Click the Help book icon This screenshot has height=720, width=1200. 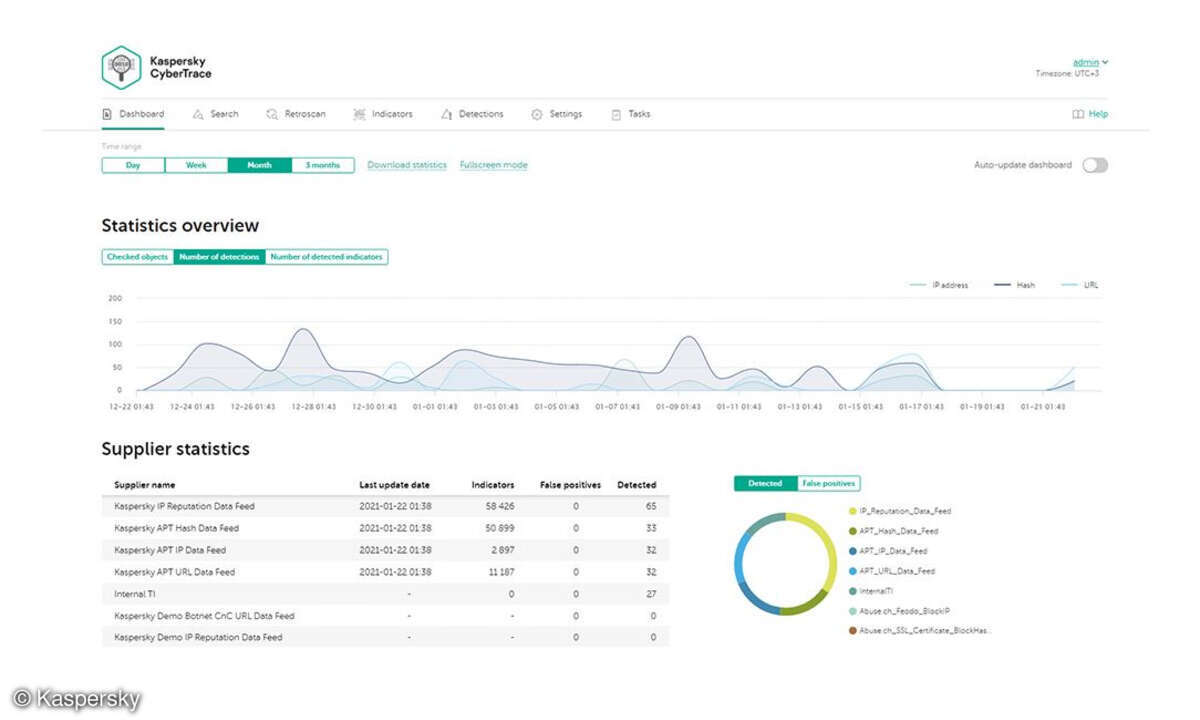(x=1078, y=114)
